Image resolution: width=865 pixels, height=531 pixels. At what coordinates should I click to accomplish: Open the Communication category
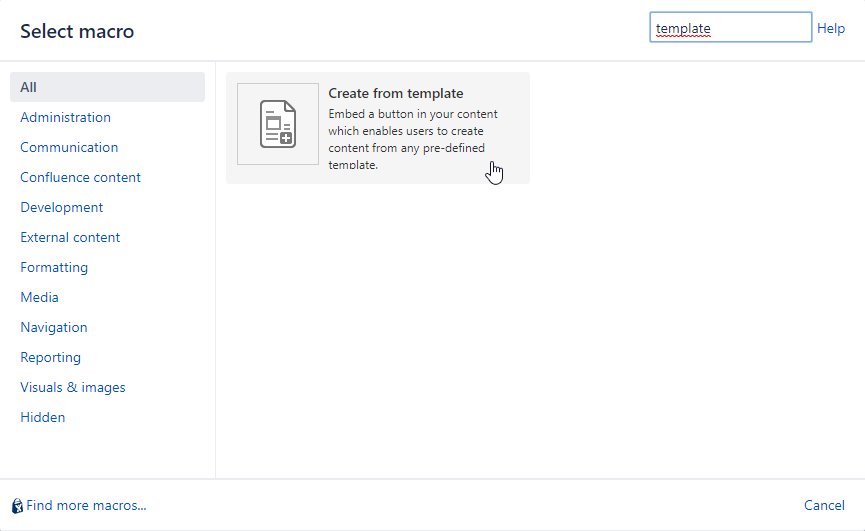click(69, 147)
